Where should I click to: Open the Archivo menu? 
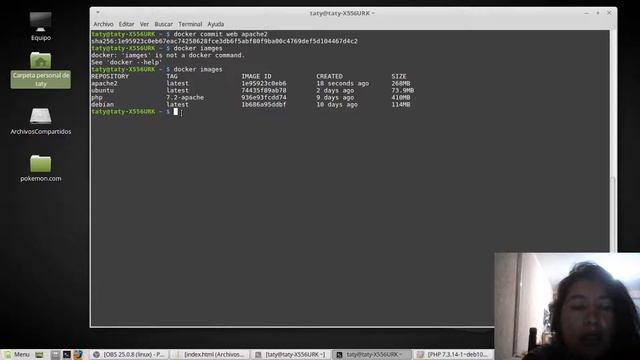point(103,24)
